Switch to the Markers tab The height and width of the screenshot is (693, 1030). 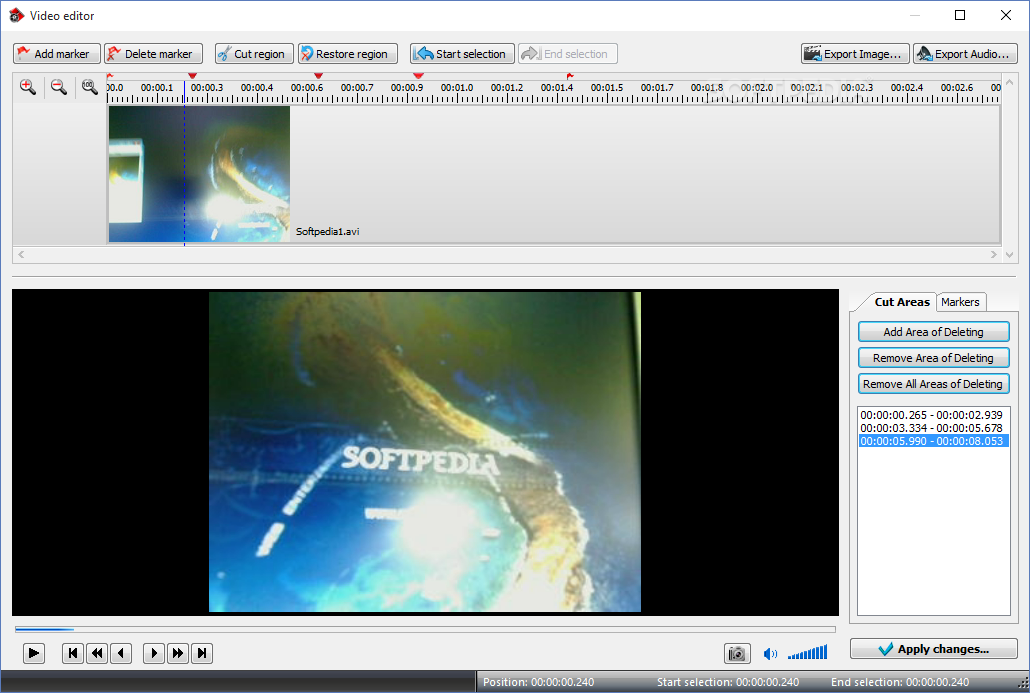tap(960, 302)
